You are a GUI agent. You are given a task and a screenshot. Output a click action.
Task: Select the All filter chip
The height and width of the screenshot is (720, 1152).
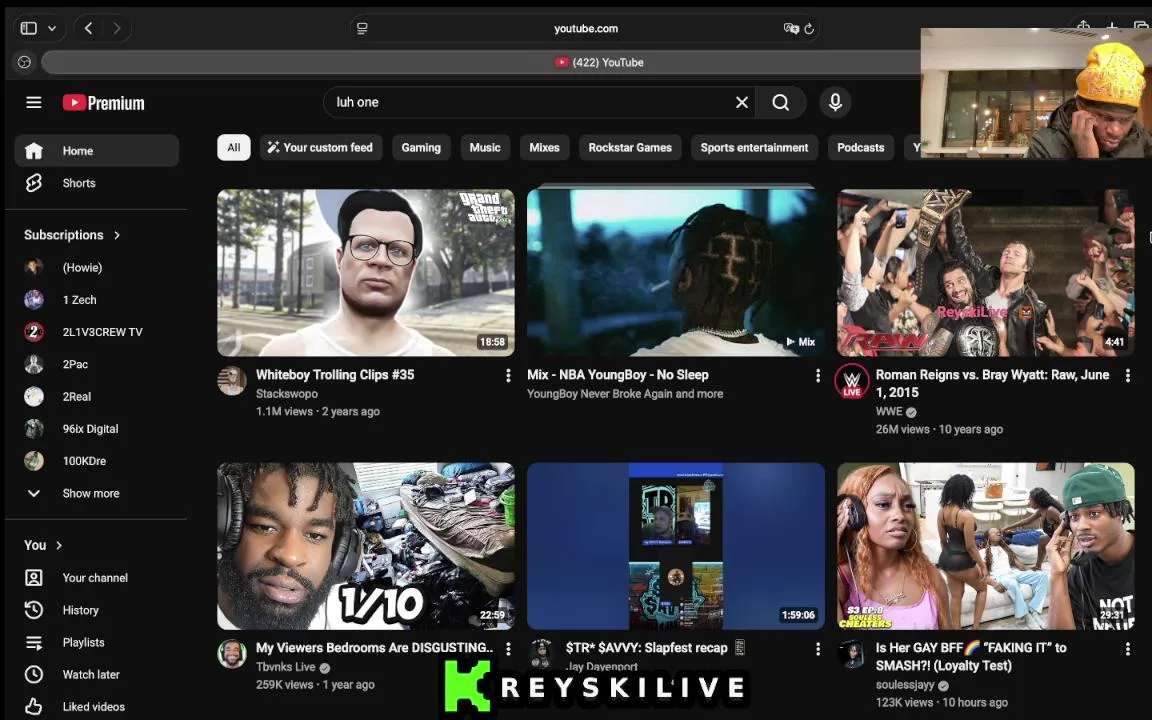[x=234, y=148]
